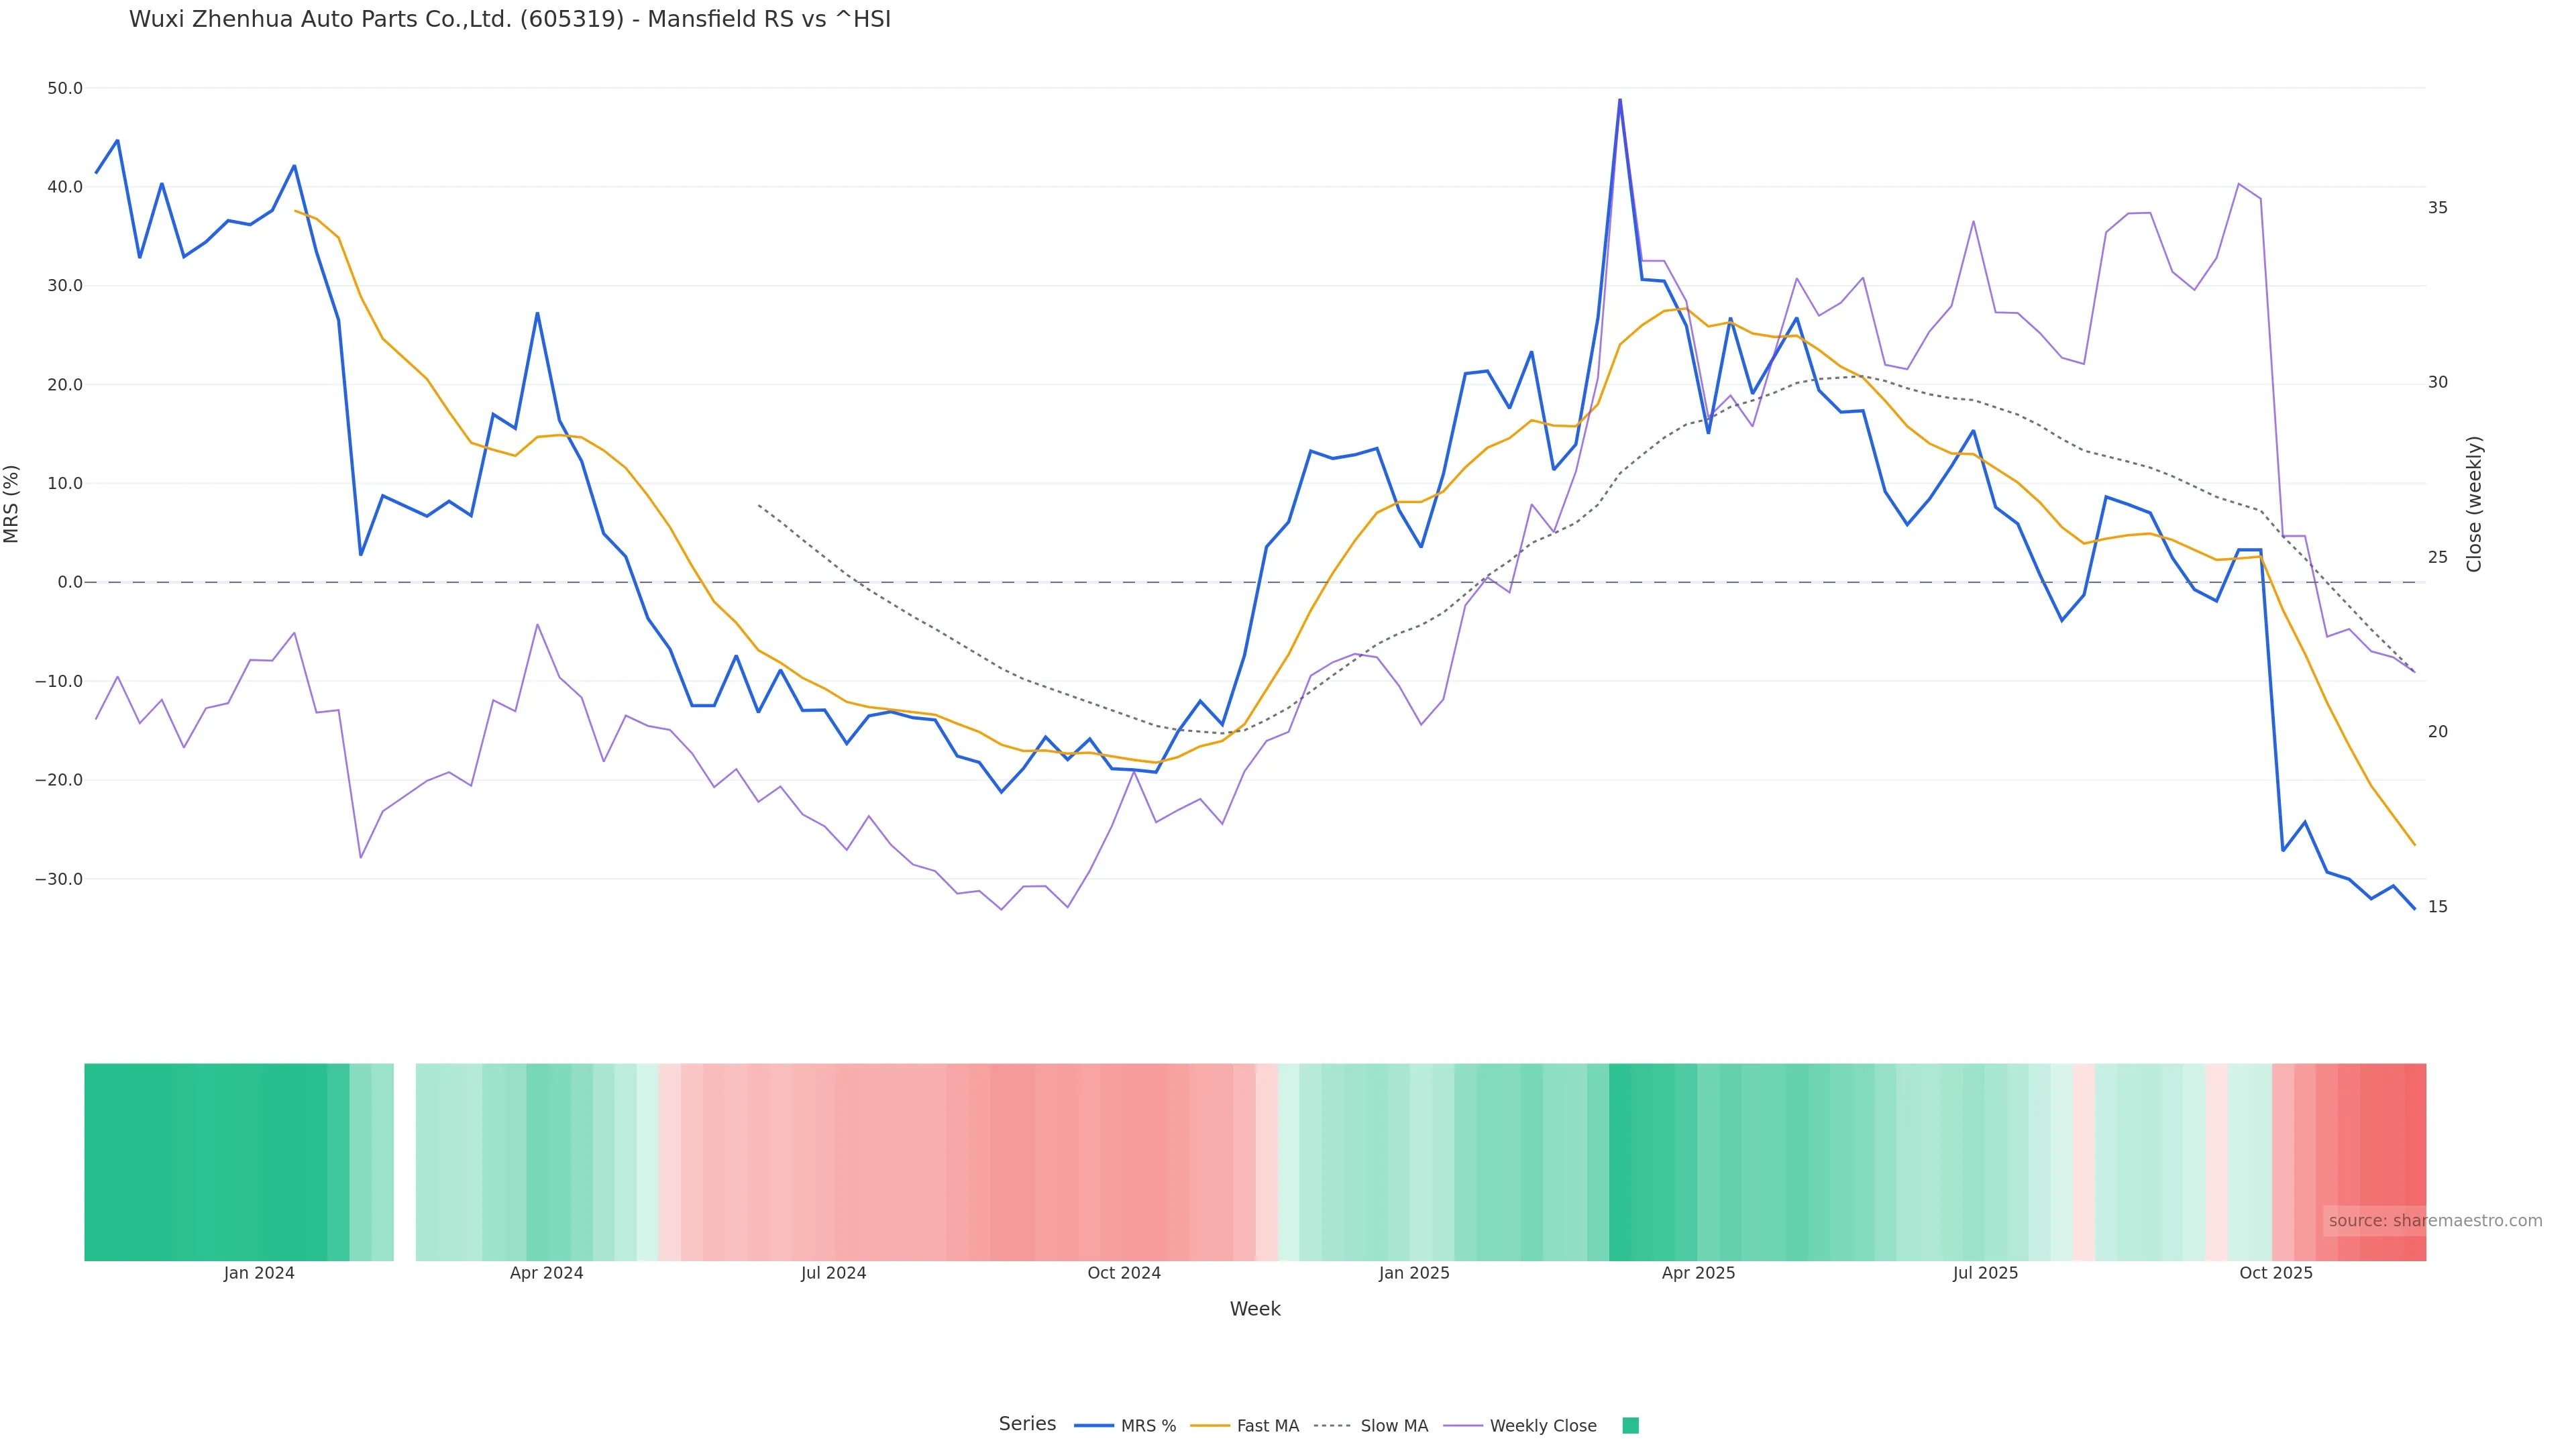
Task: Click the Close (weekly) right axis title
Action: (x=2474, y=503)
